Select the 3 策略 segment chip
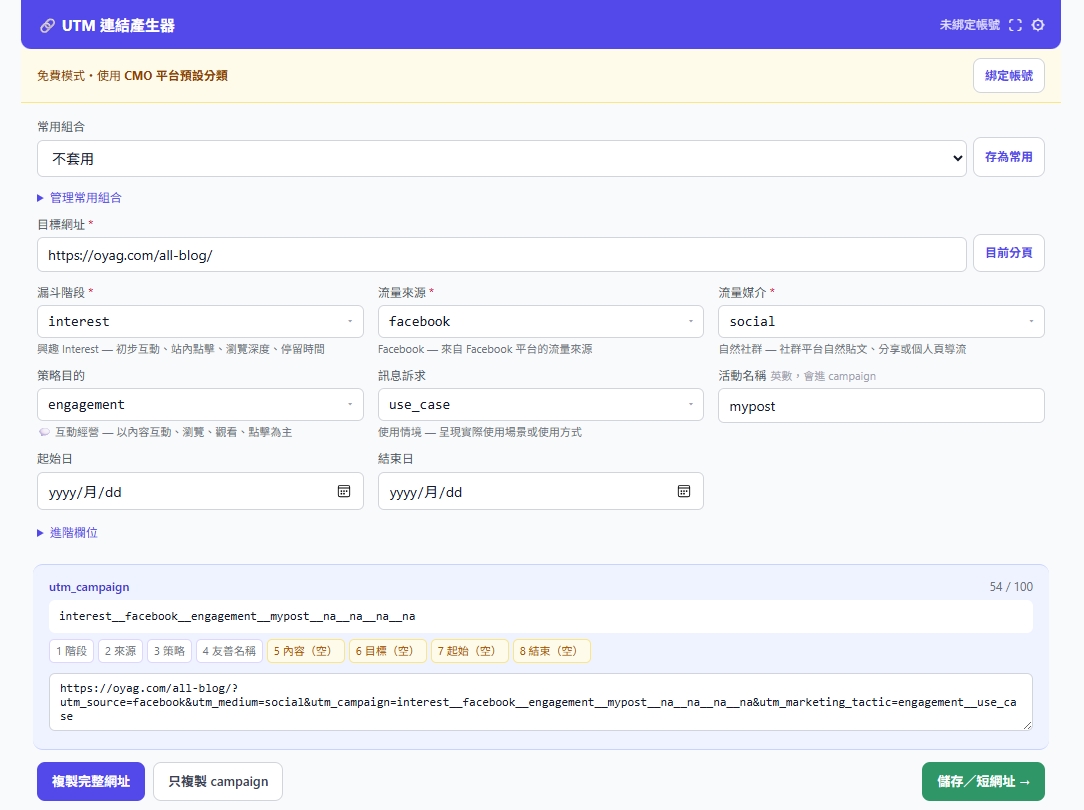 pyautogui.click(x=169, y=651)
